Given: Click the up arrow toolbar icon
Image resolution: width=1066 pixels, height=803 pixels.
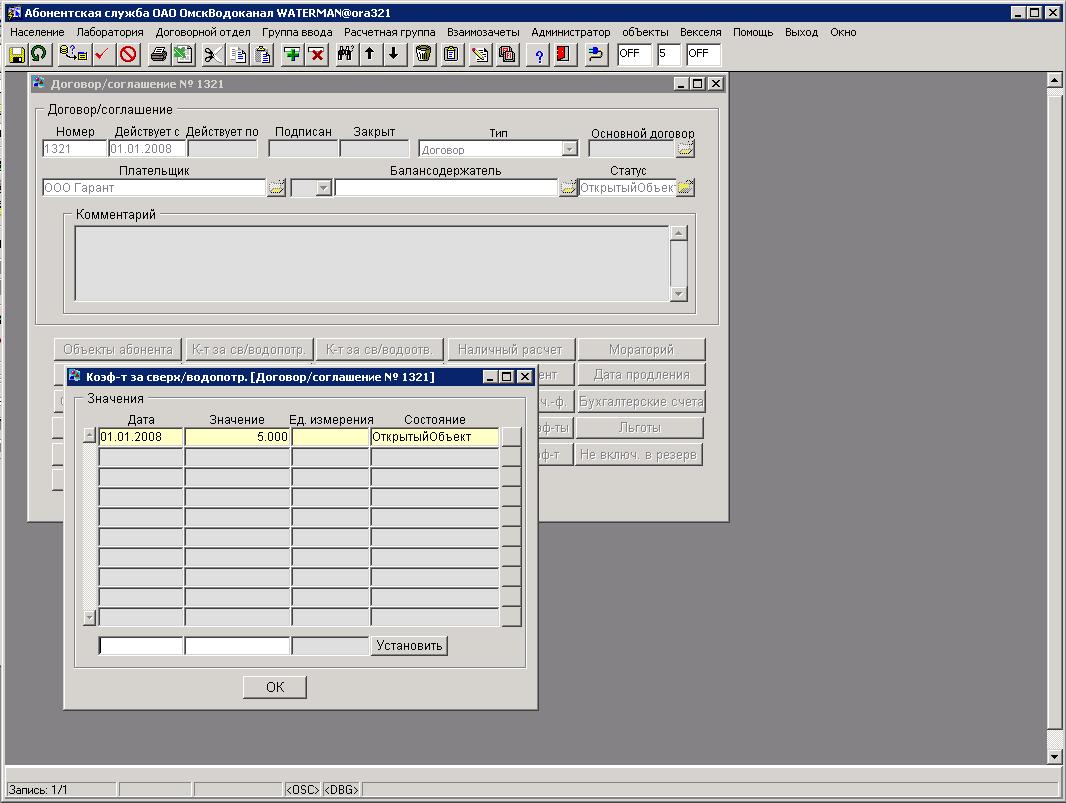Looking at the screenshot, I should click(x=370, y=54).
